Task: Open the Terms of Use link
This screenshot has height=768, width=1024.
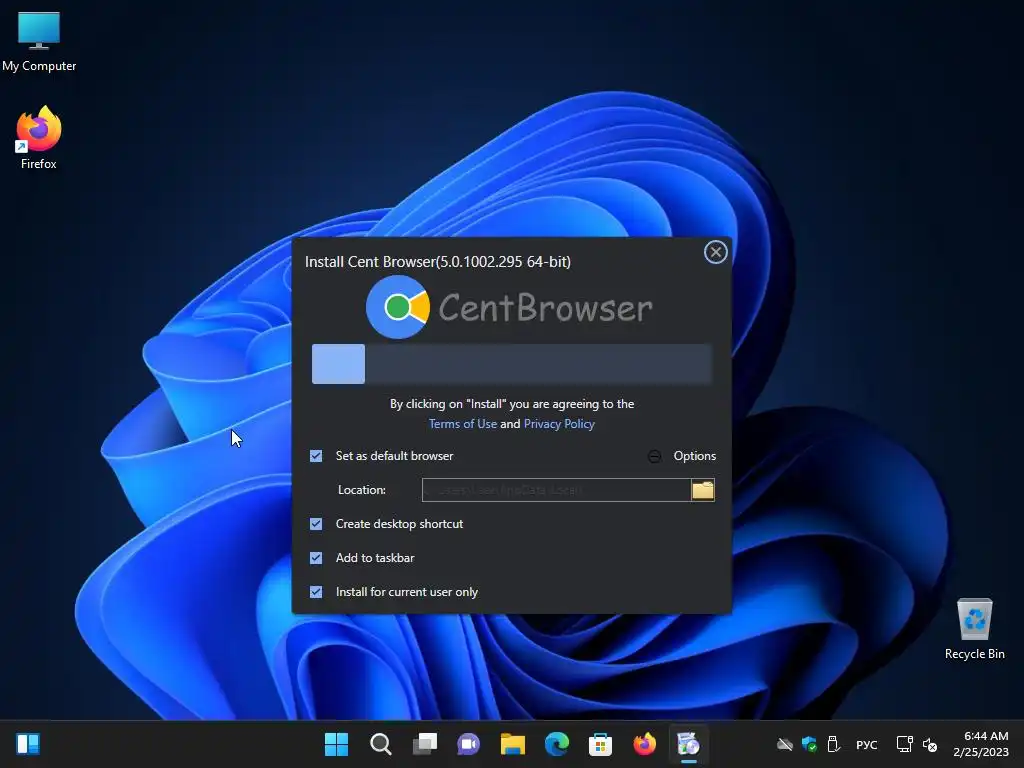Action: point(462,424)
